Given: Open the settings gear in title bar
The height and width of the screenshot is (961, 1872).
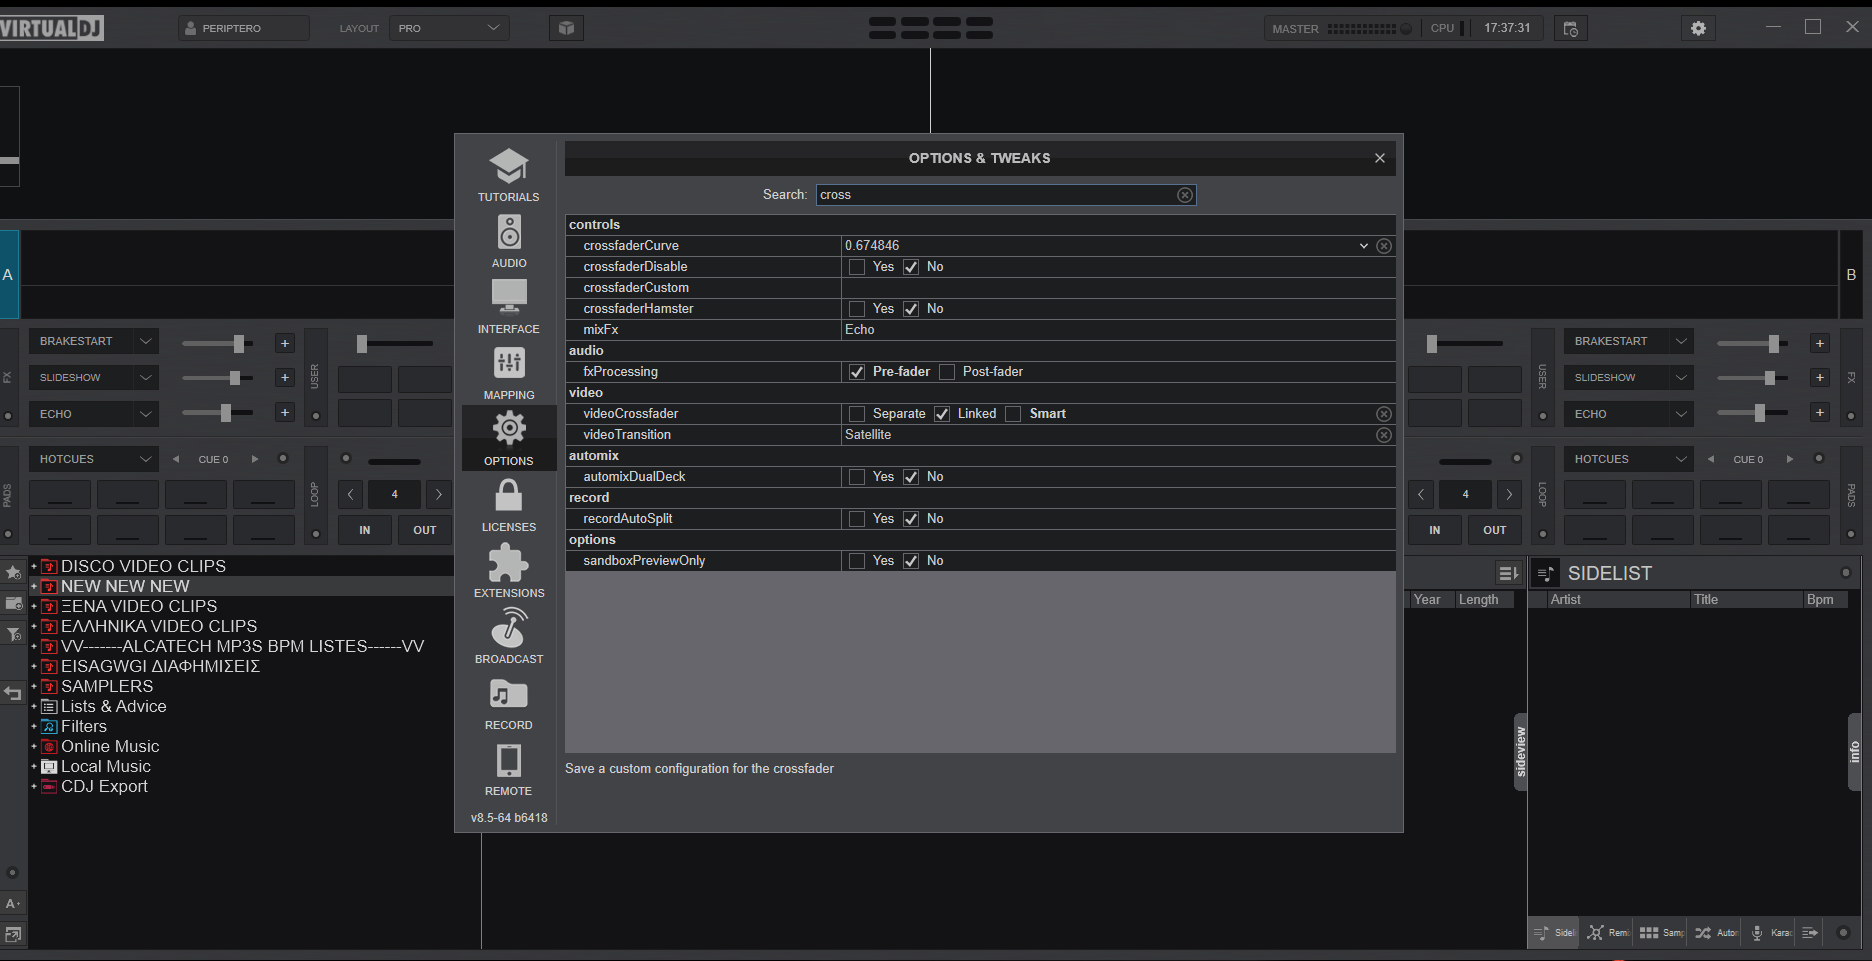Looking at the screenshot, I should (1698, 28).
